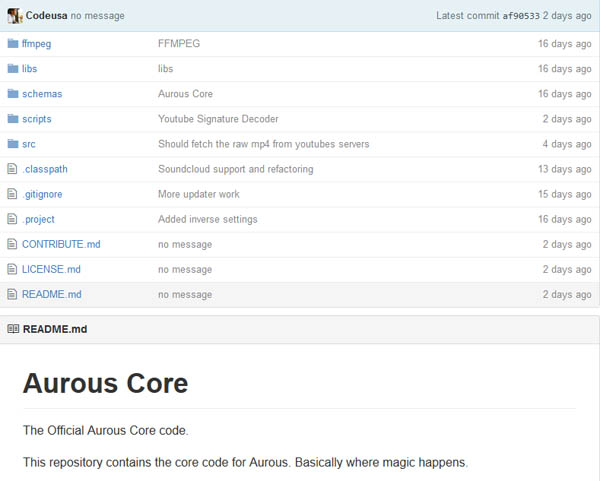This screenshot has height=481, width=600.
Task: Open the .classpath file
Action: tap(45, 169)
